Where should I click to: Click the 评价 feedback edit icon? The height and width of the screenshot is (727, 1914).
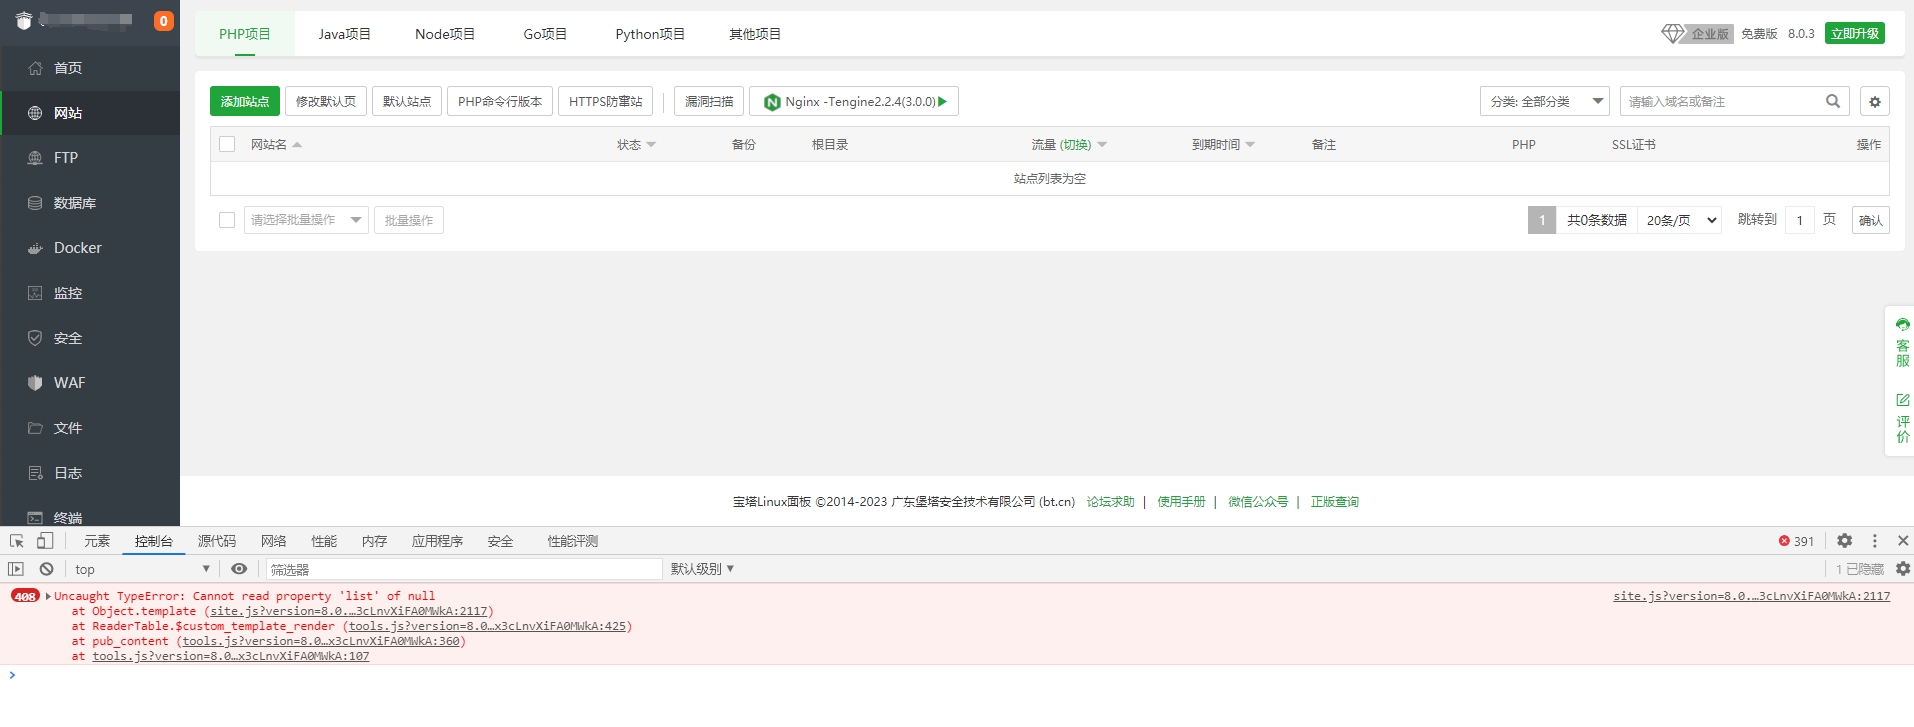point(1902,400)
